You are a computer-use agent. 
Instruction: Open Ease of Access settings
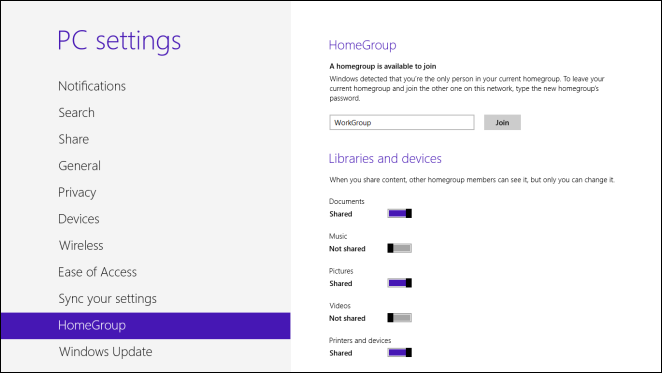(98, 272)
